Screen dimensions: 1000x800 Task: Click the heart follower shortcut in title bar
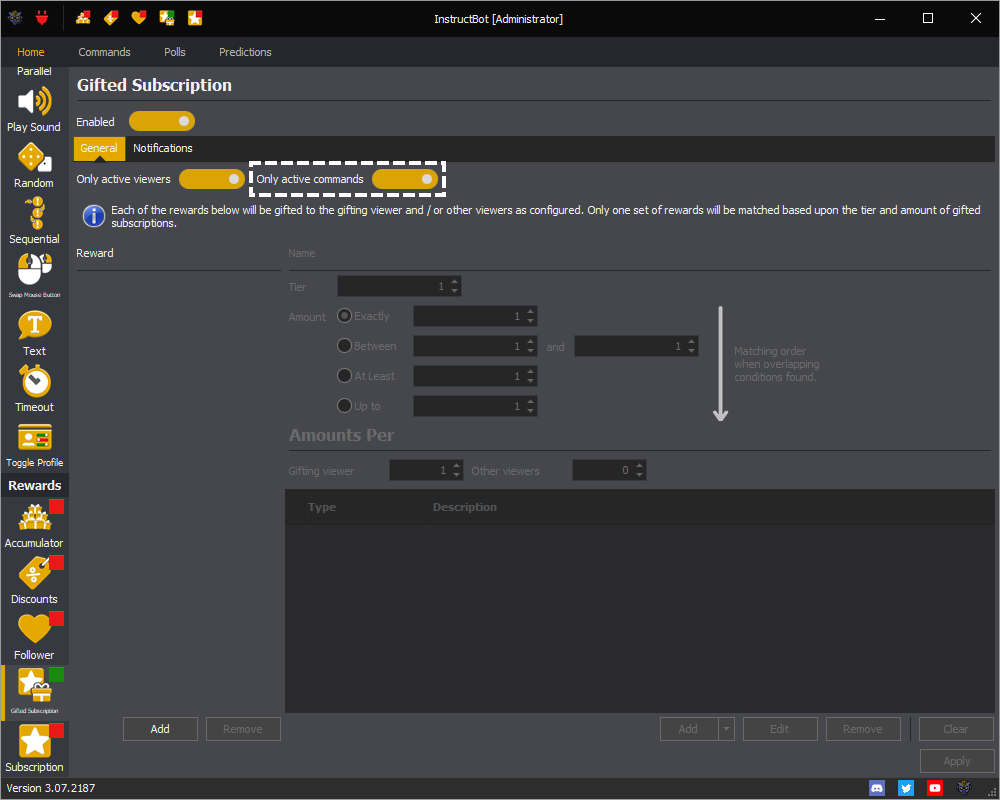[x=138, y=18]
